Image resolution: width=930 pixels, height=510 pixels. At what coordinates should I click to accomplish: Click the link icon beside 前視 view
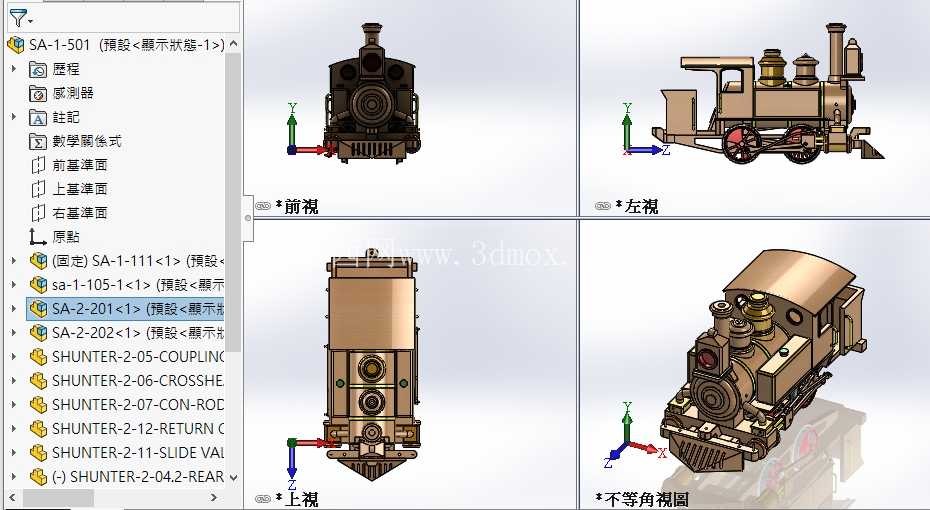point(263,206)
